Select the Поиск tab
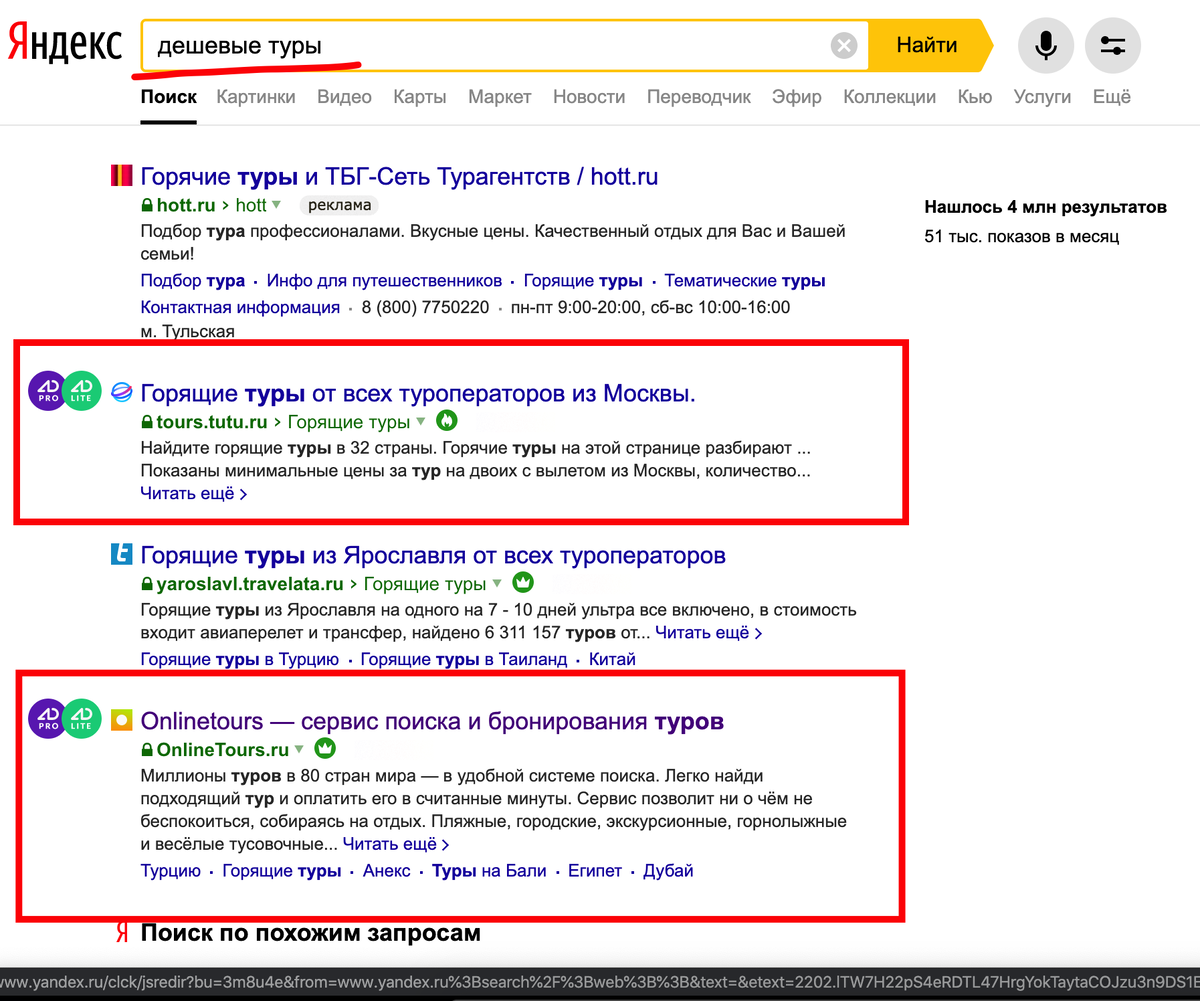The height and width of the screenshot is (1001, 1200). click(x=169, y=97)
